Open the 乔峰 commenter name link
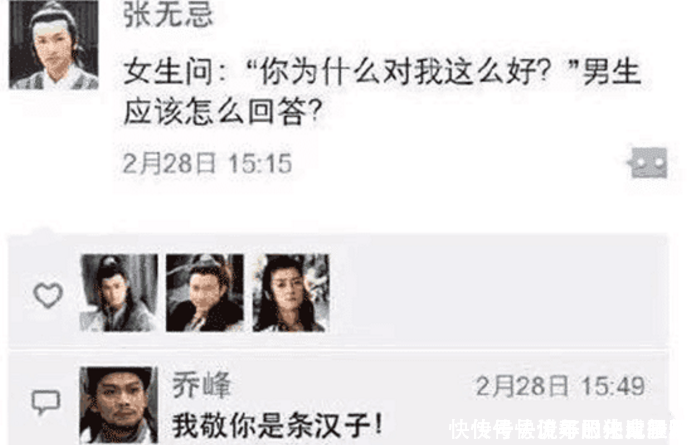Image resolution: width=696 pixels, height=445 pixels. click(202, 385)
